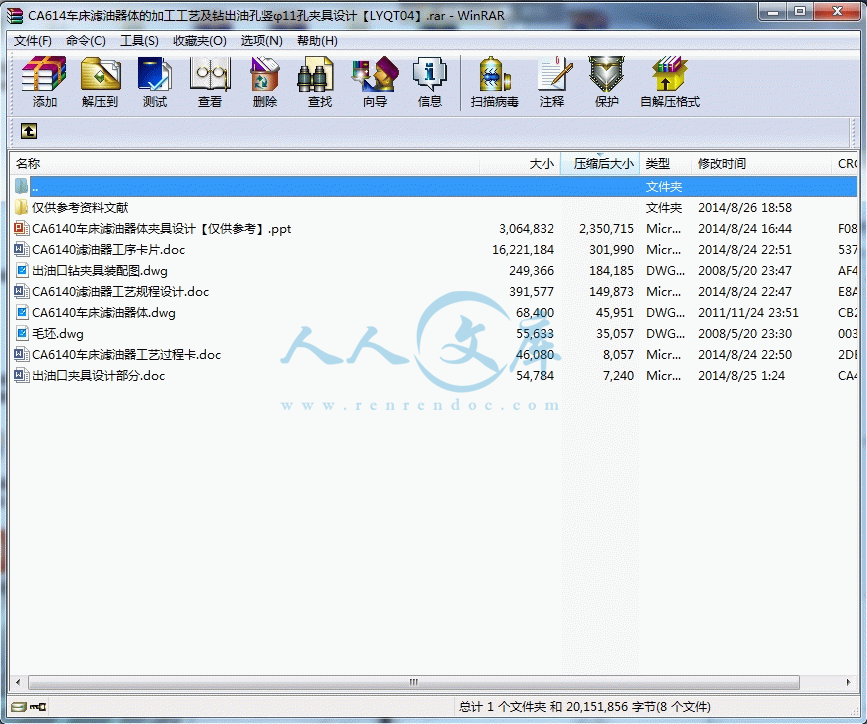Click the scroll right arrow
This screenshot has width=867, height=724.
(849, 682)
